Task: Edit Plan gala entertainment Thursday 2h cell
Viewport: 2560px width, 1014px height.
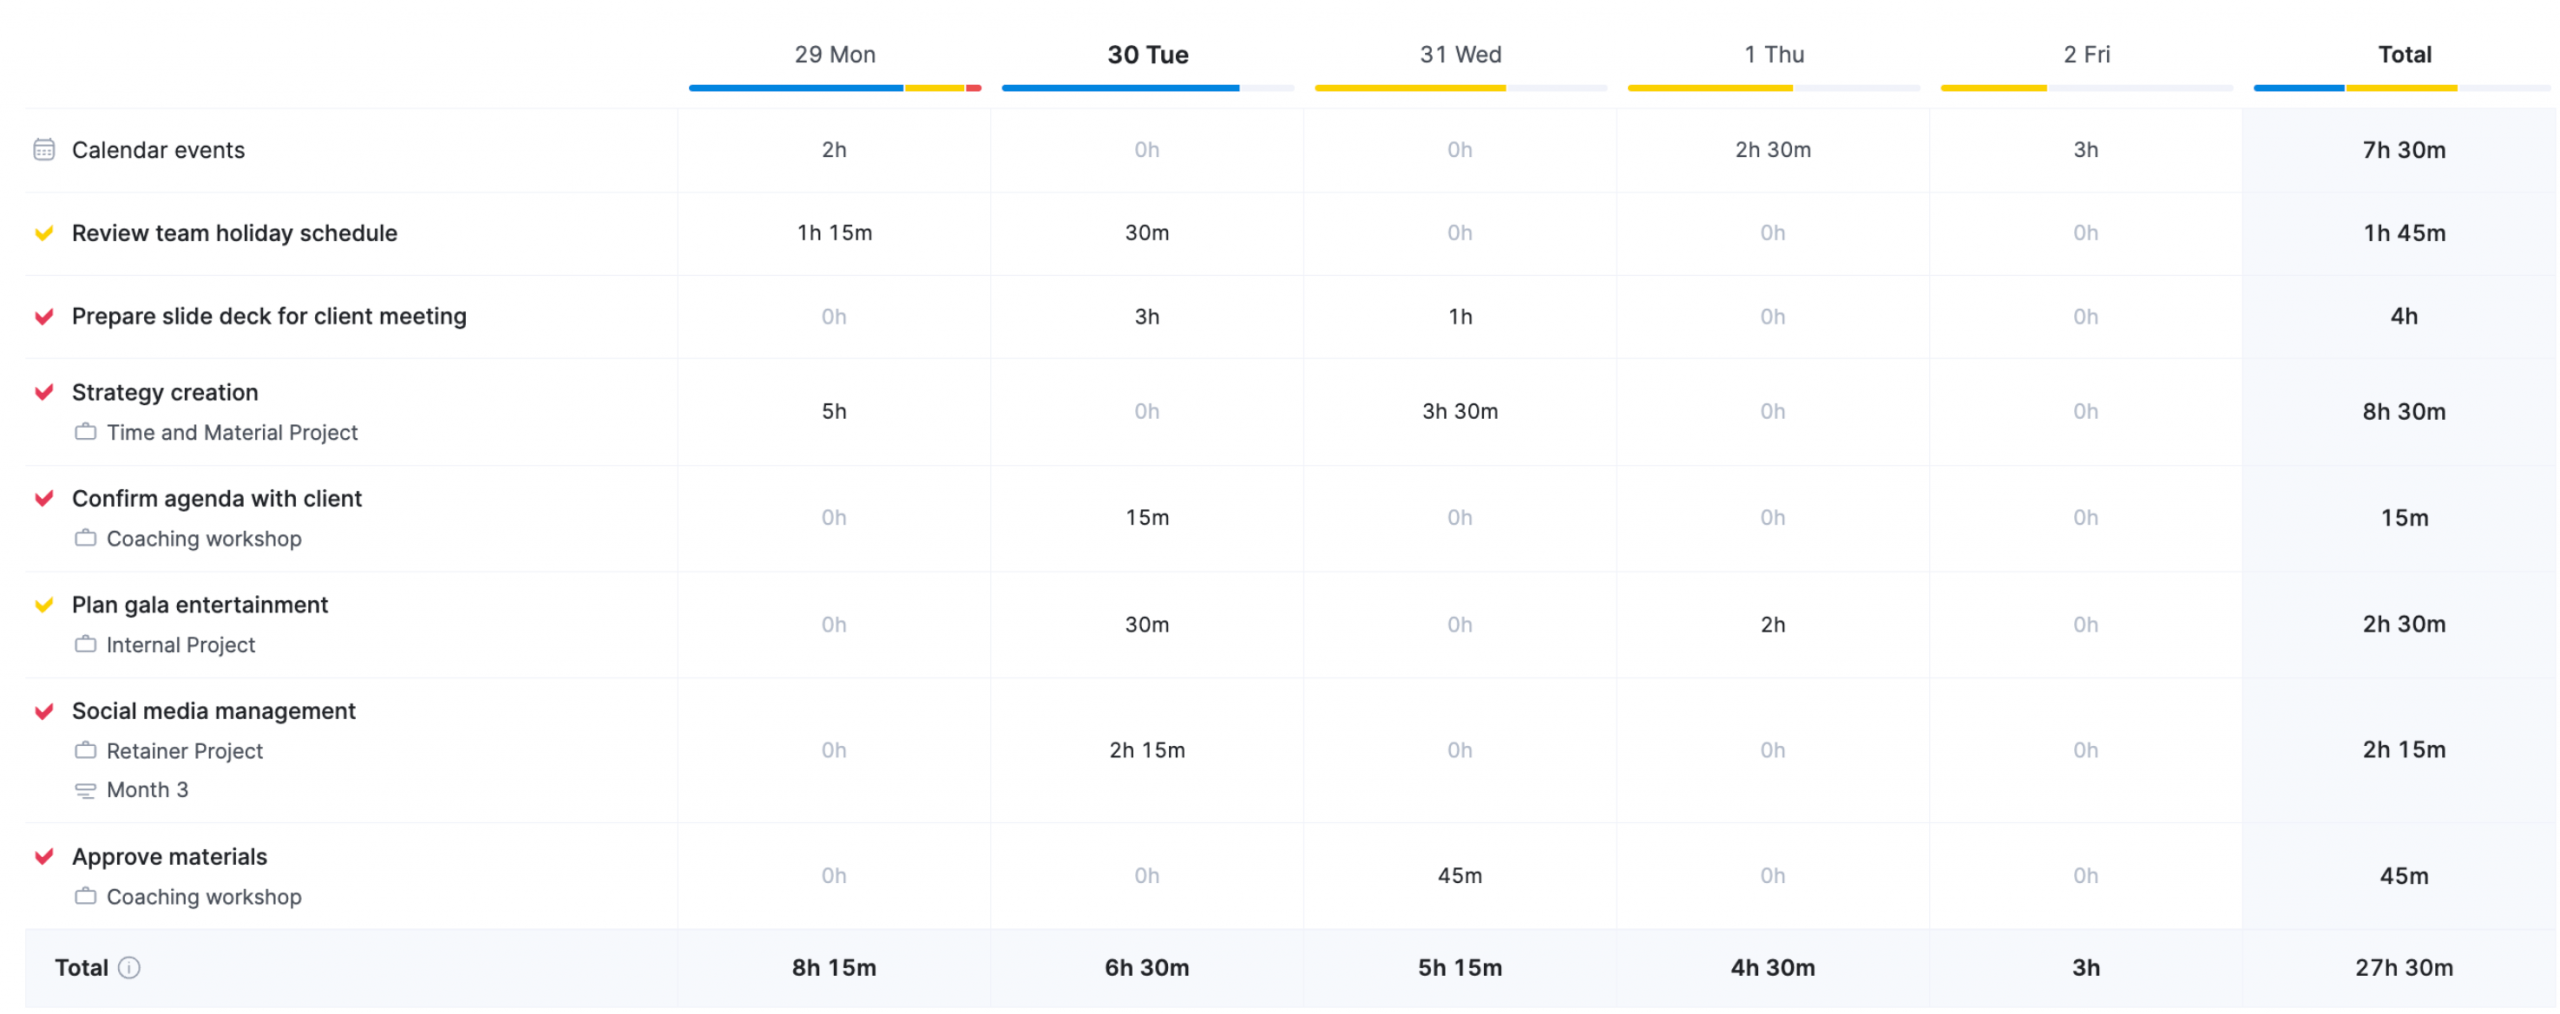Action: 1771,624
